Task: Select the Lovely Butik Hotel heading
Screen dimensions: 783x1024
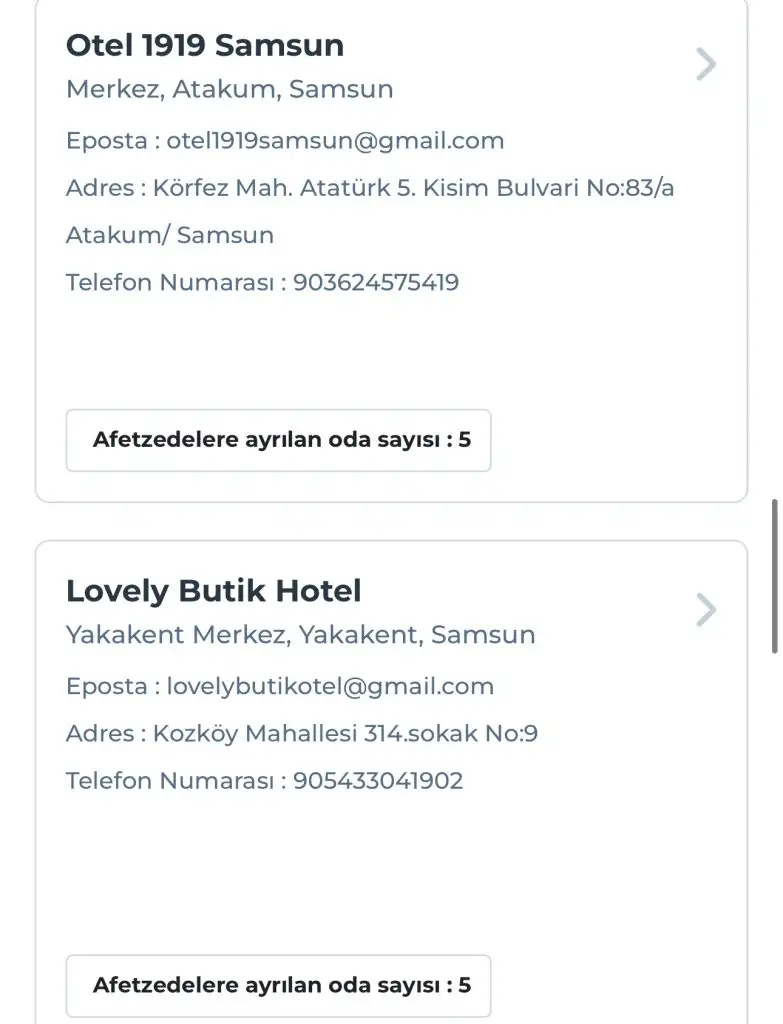Action: tap(213, 591)
